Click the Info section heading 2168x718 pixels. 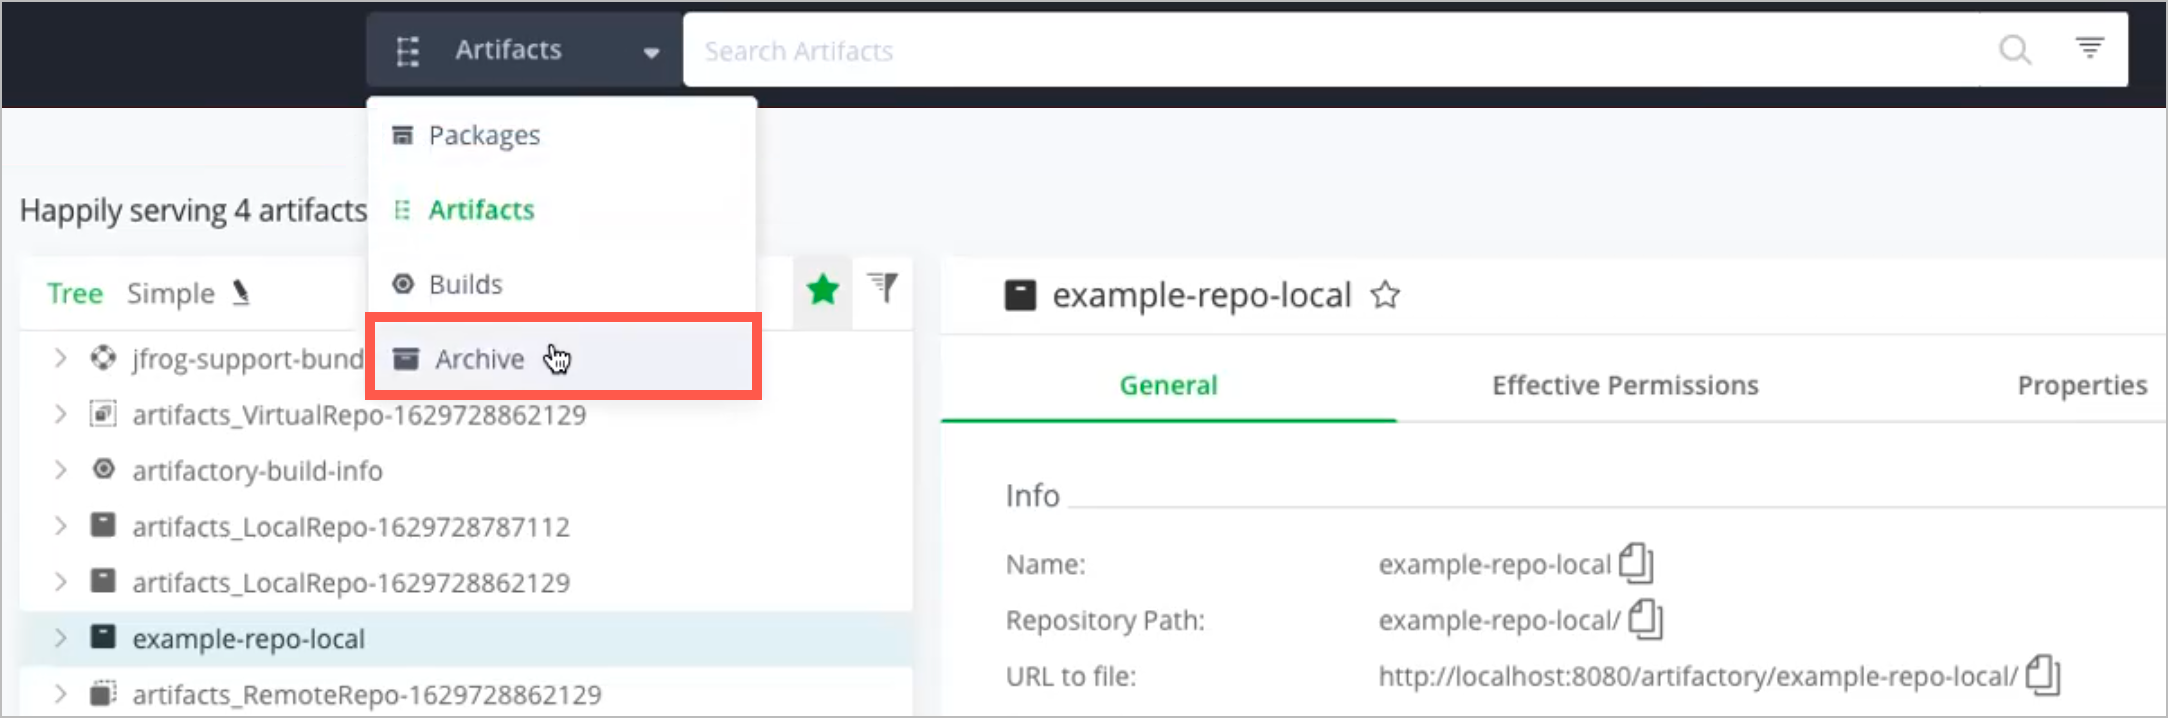point(1032,496)
